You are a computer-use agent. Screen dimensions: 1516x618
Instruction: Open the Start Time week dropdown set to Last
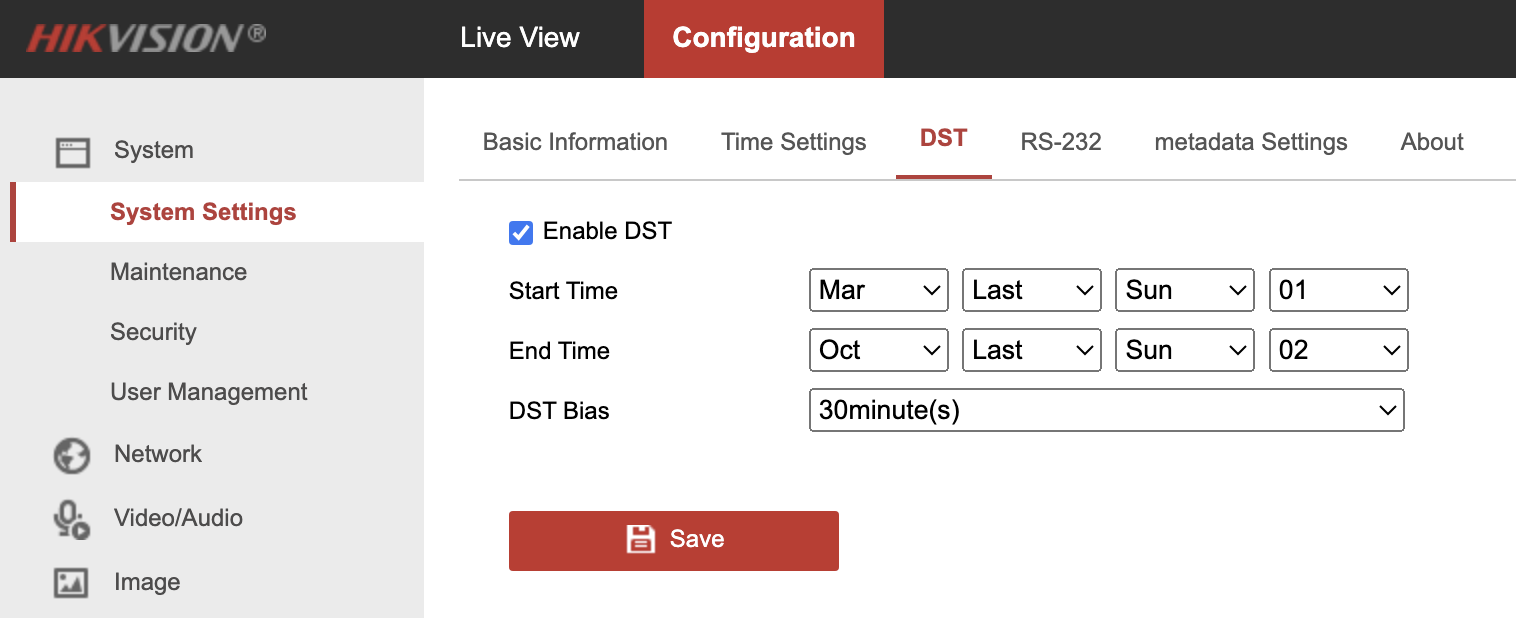pyautogui.click(x=1031, y=291)
